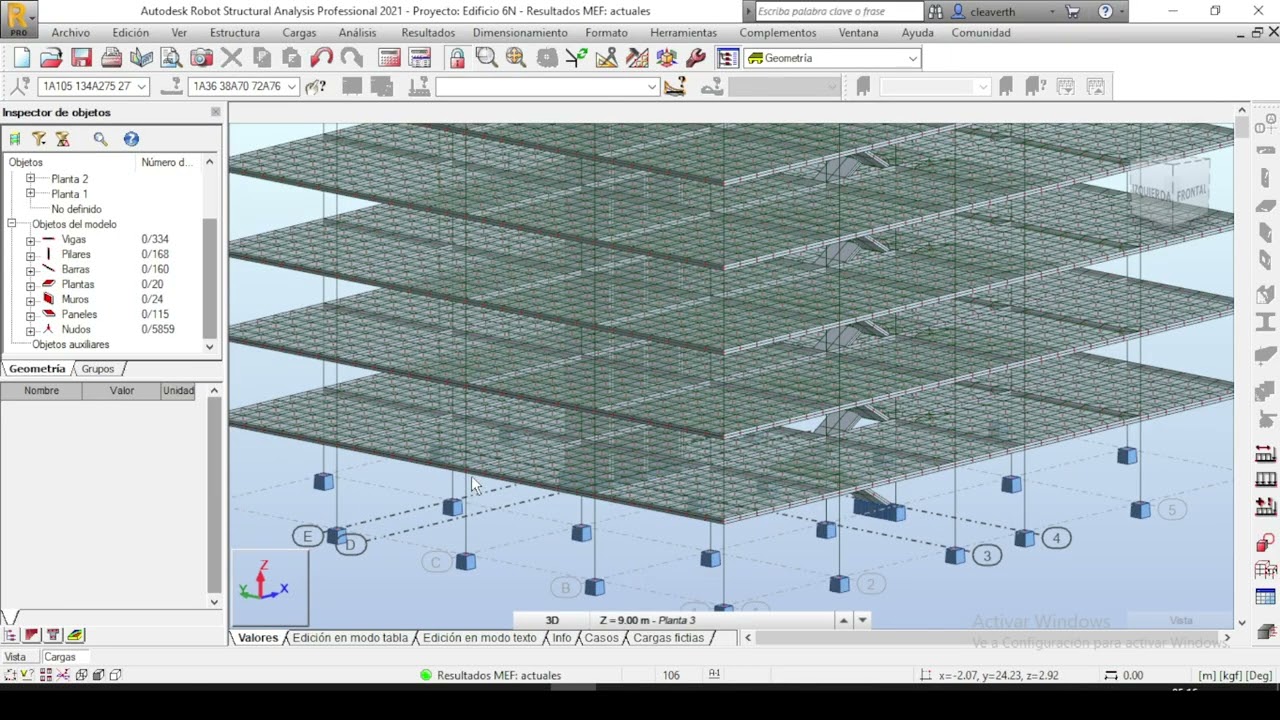Activate the Zoom window magnifier icon
This screenshot has height=720, width=1280.
(486, 58)
